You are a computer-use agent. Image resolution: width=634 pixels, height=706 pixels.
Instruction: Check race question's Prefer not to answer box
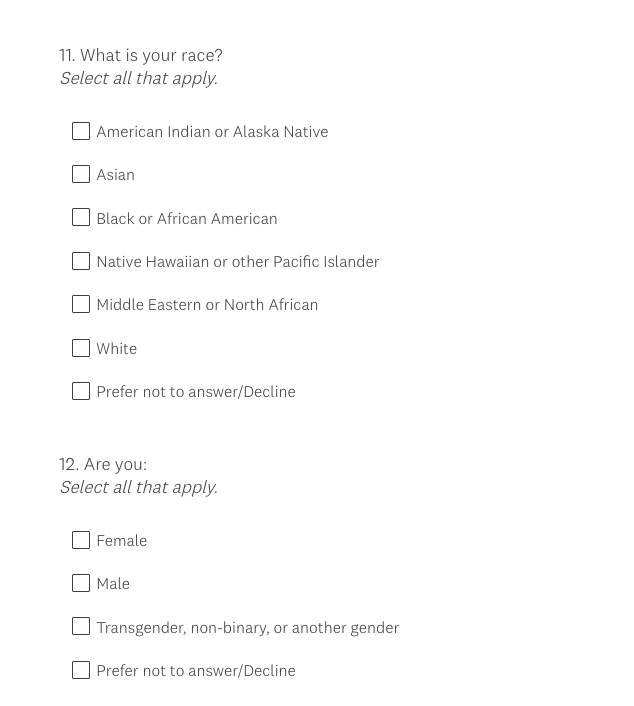81,391
